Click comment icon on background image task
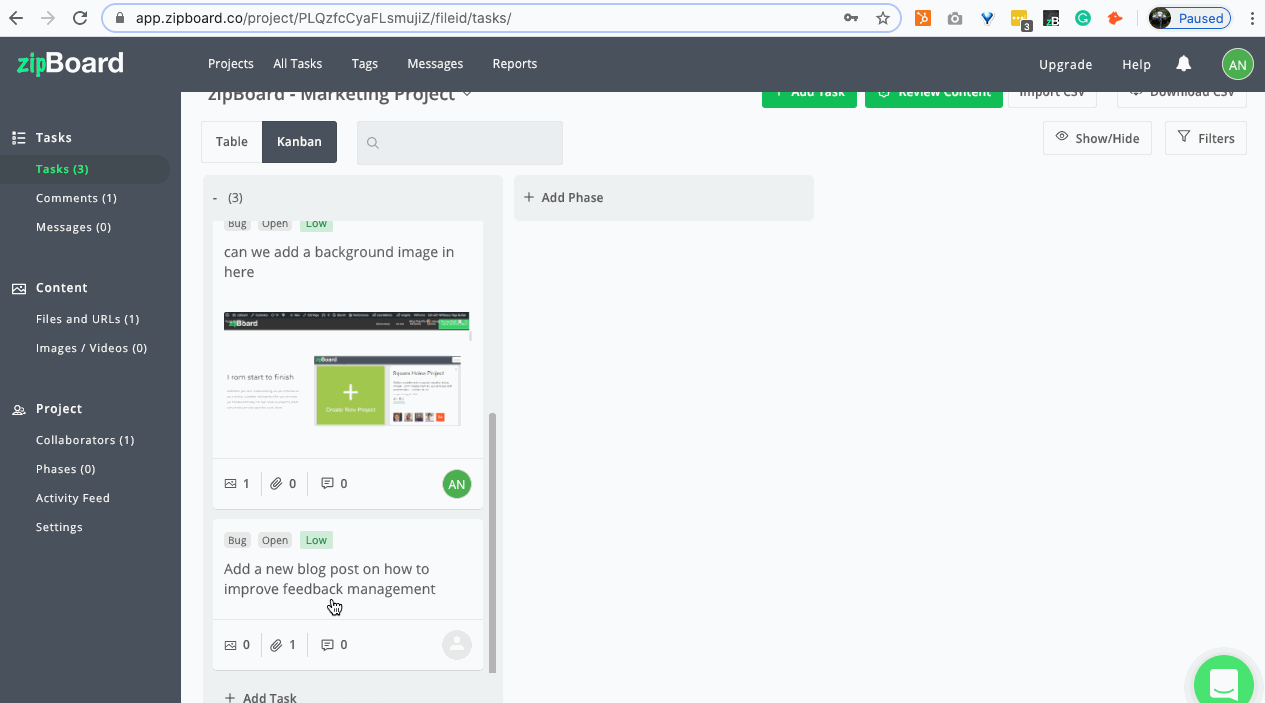This screenshot has width=1265, height=703. [327, 484]
